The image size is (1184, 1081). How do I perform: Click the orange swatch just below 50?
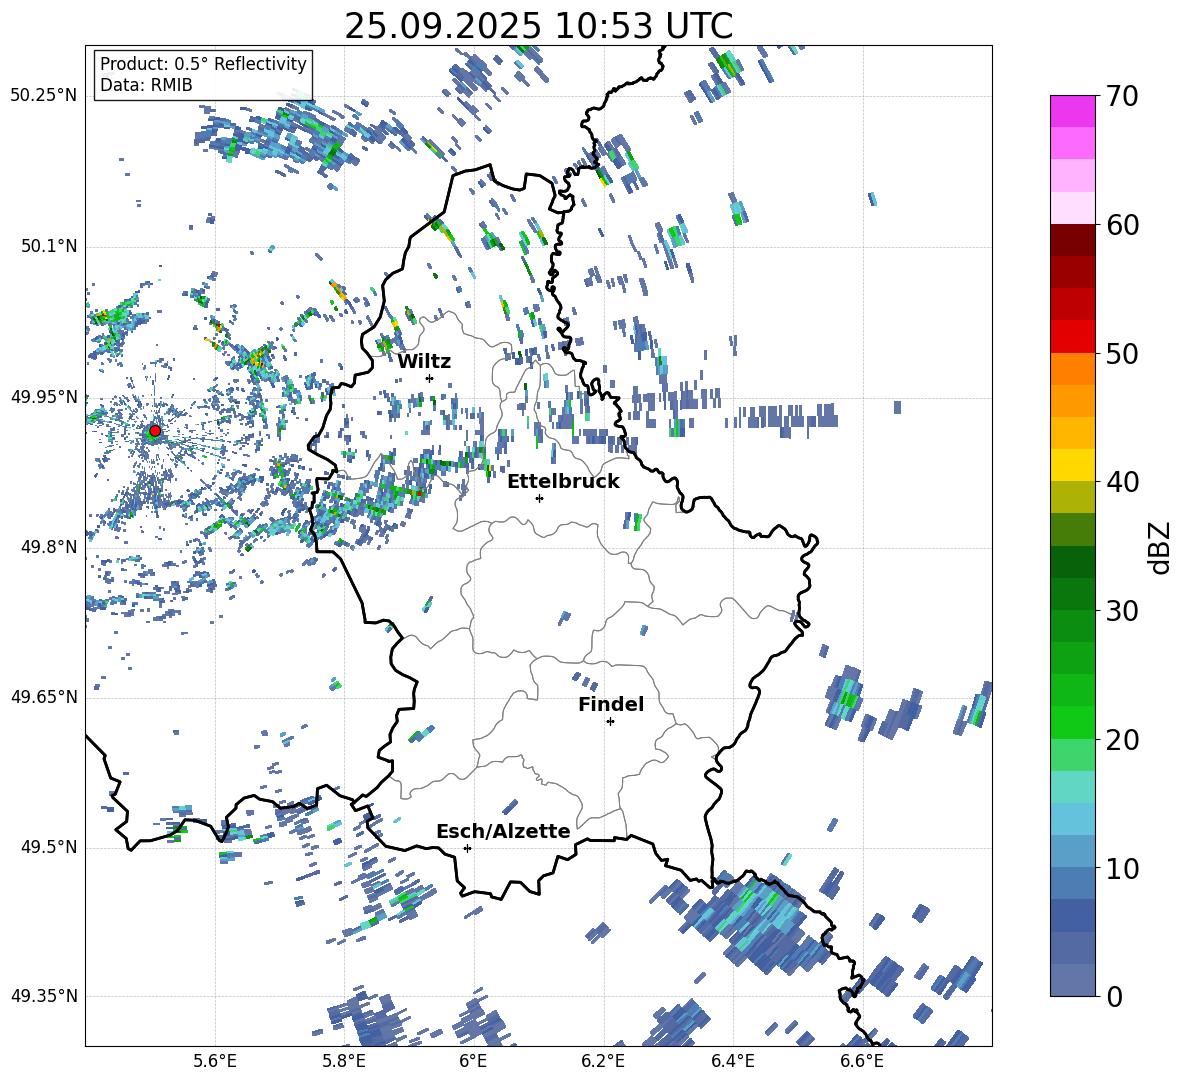click(1072, 369)
